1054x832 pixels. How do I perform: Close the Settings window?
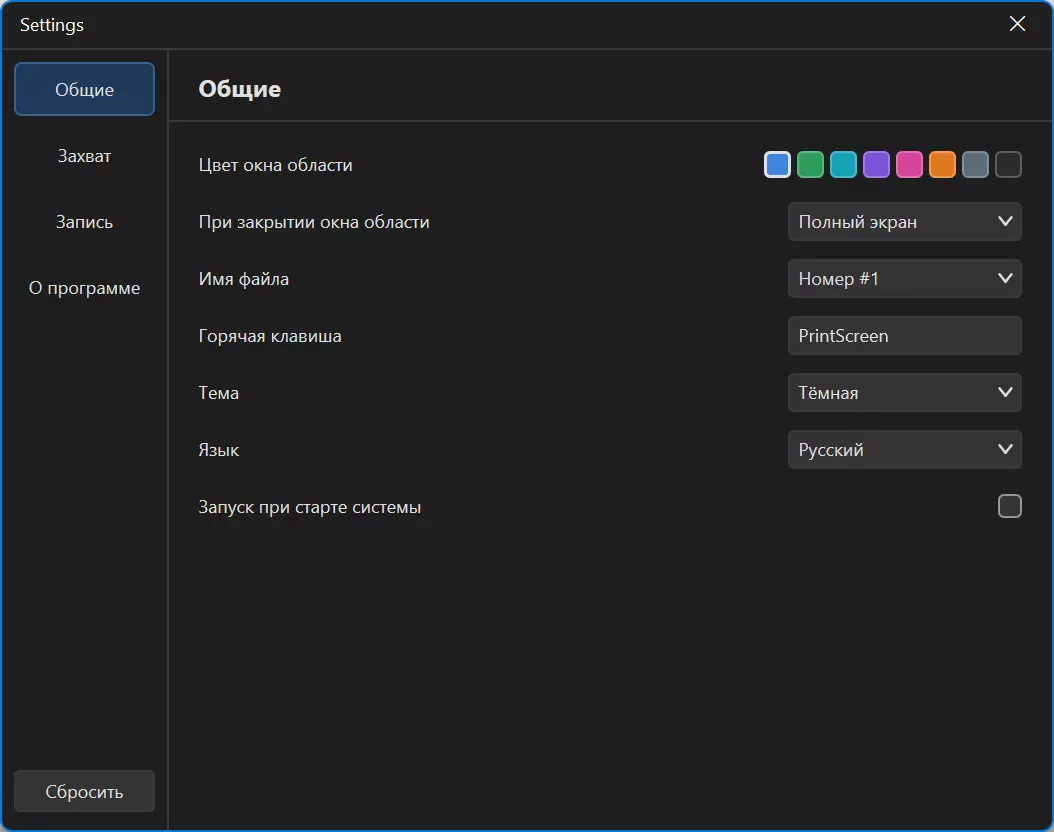1017,24
